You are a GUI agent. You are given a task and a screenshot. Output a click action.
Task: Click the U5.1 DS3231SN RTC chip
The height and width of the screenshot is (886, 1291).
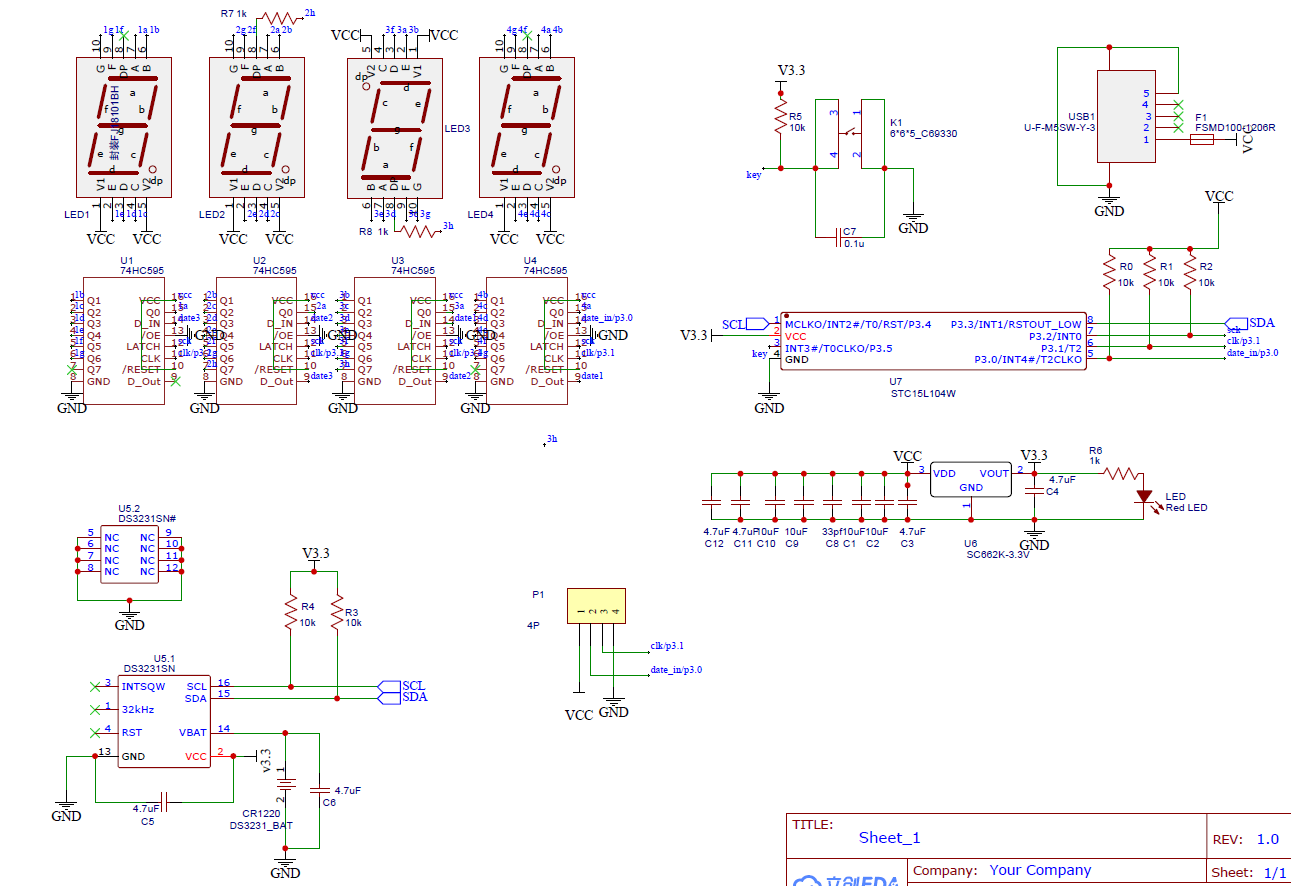164,719
